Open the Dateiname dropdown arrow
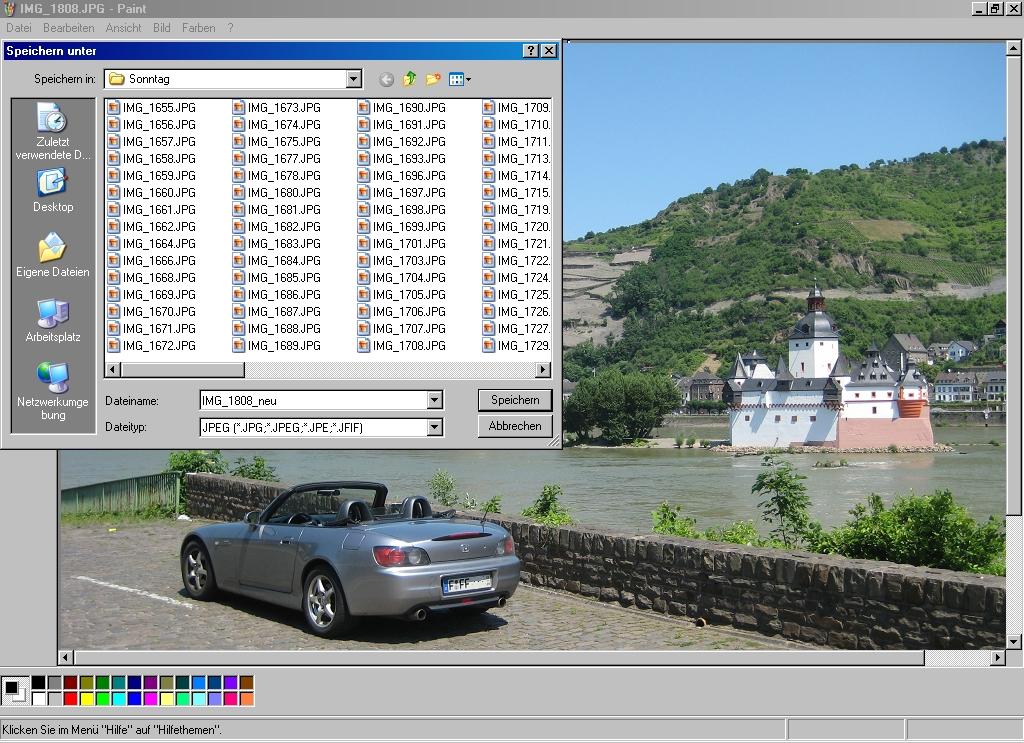Screen dimensions: 1024x743 434,400
